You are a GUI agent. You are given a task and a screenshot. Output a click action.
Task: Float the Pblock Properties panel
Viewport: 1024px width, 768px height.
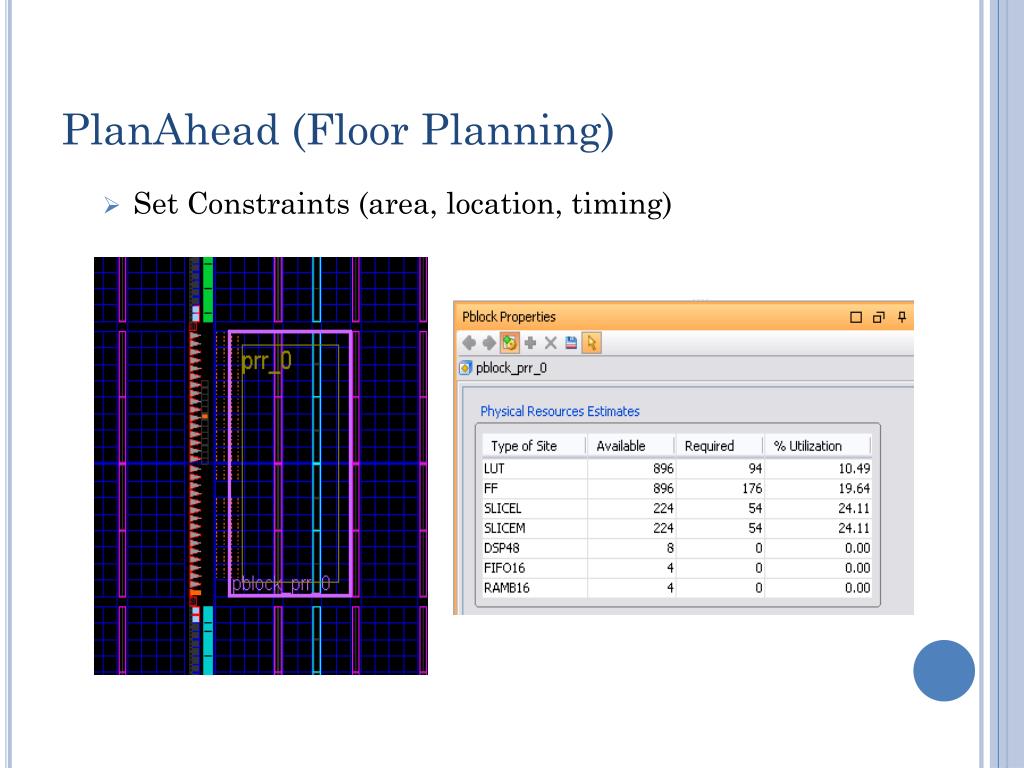coord(878,317)
